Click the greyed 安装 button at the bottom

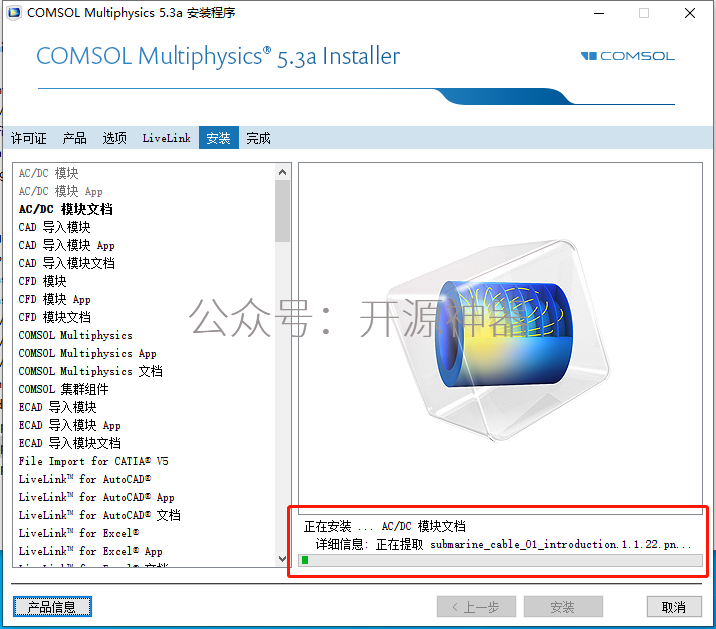tap(563, 607)
